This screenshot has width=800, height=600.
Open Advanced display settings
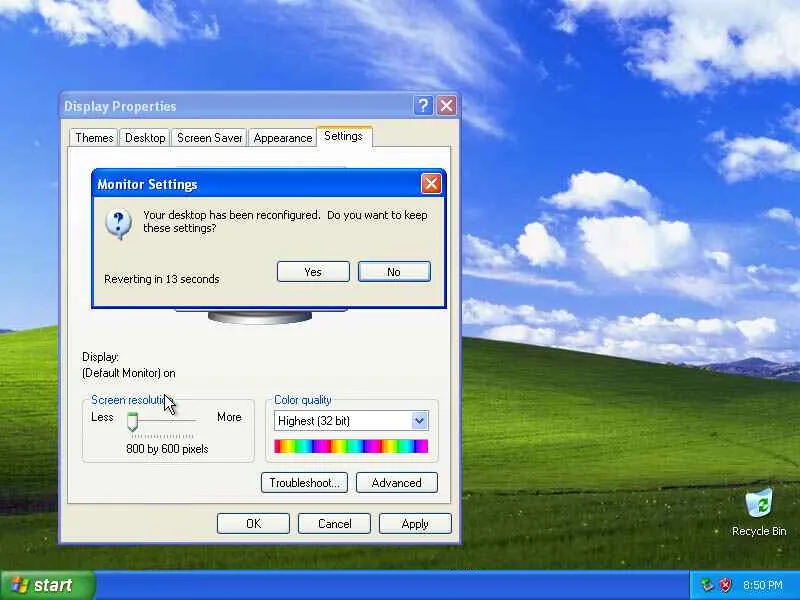[x=396, y=483]
